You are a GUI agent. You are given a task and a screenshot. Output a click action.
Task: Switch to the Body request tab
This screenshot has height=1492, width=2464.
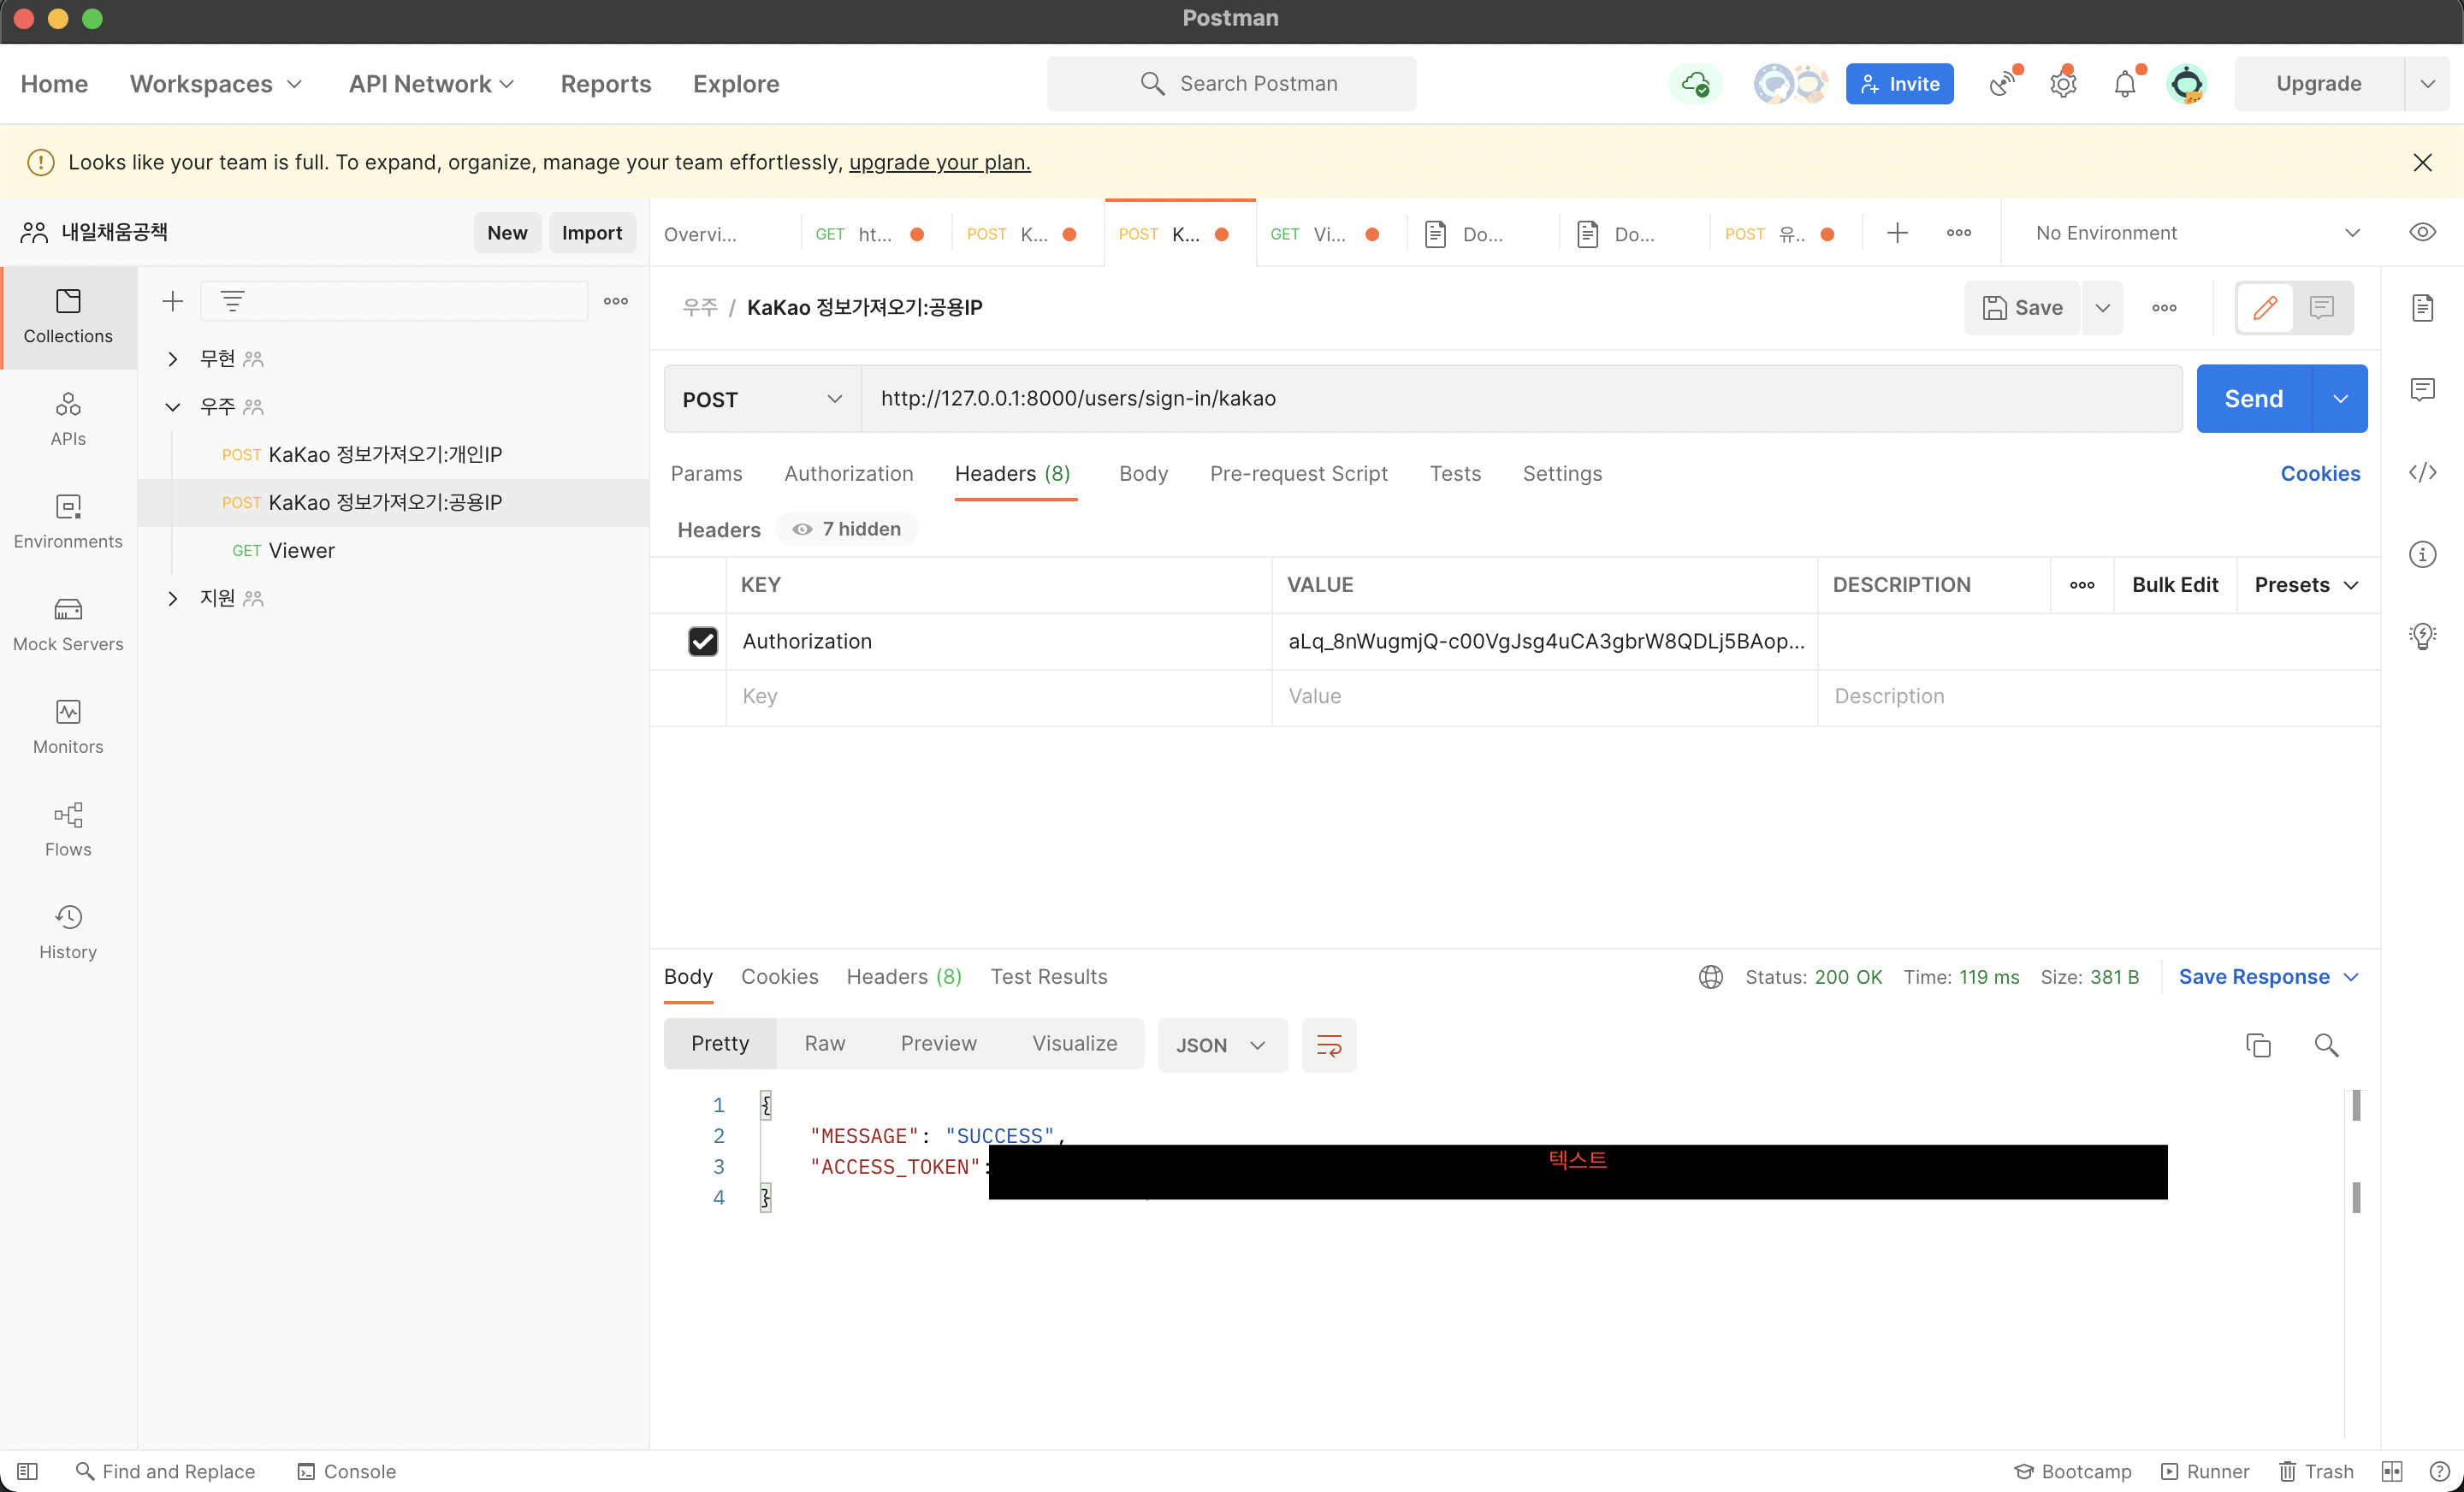(x=1142, y=473)
